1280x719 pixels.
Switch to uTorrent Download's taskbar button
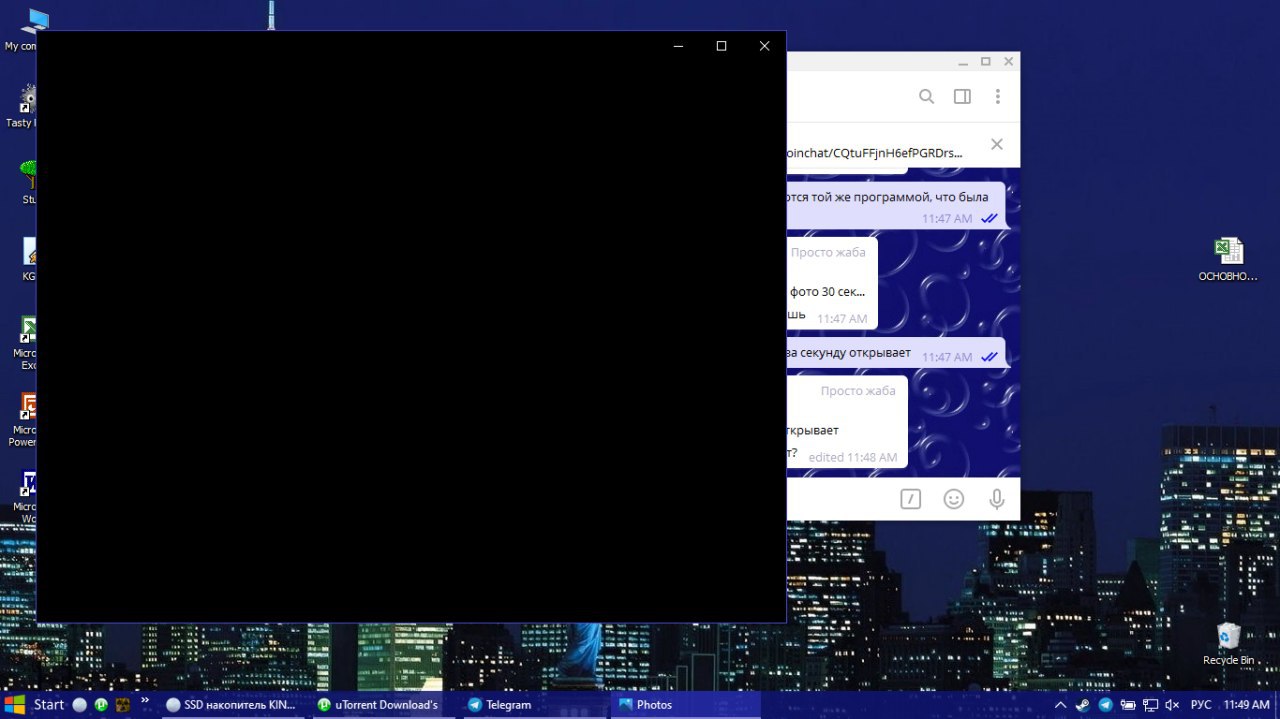(384, 705)
